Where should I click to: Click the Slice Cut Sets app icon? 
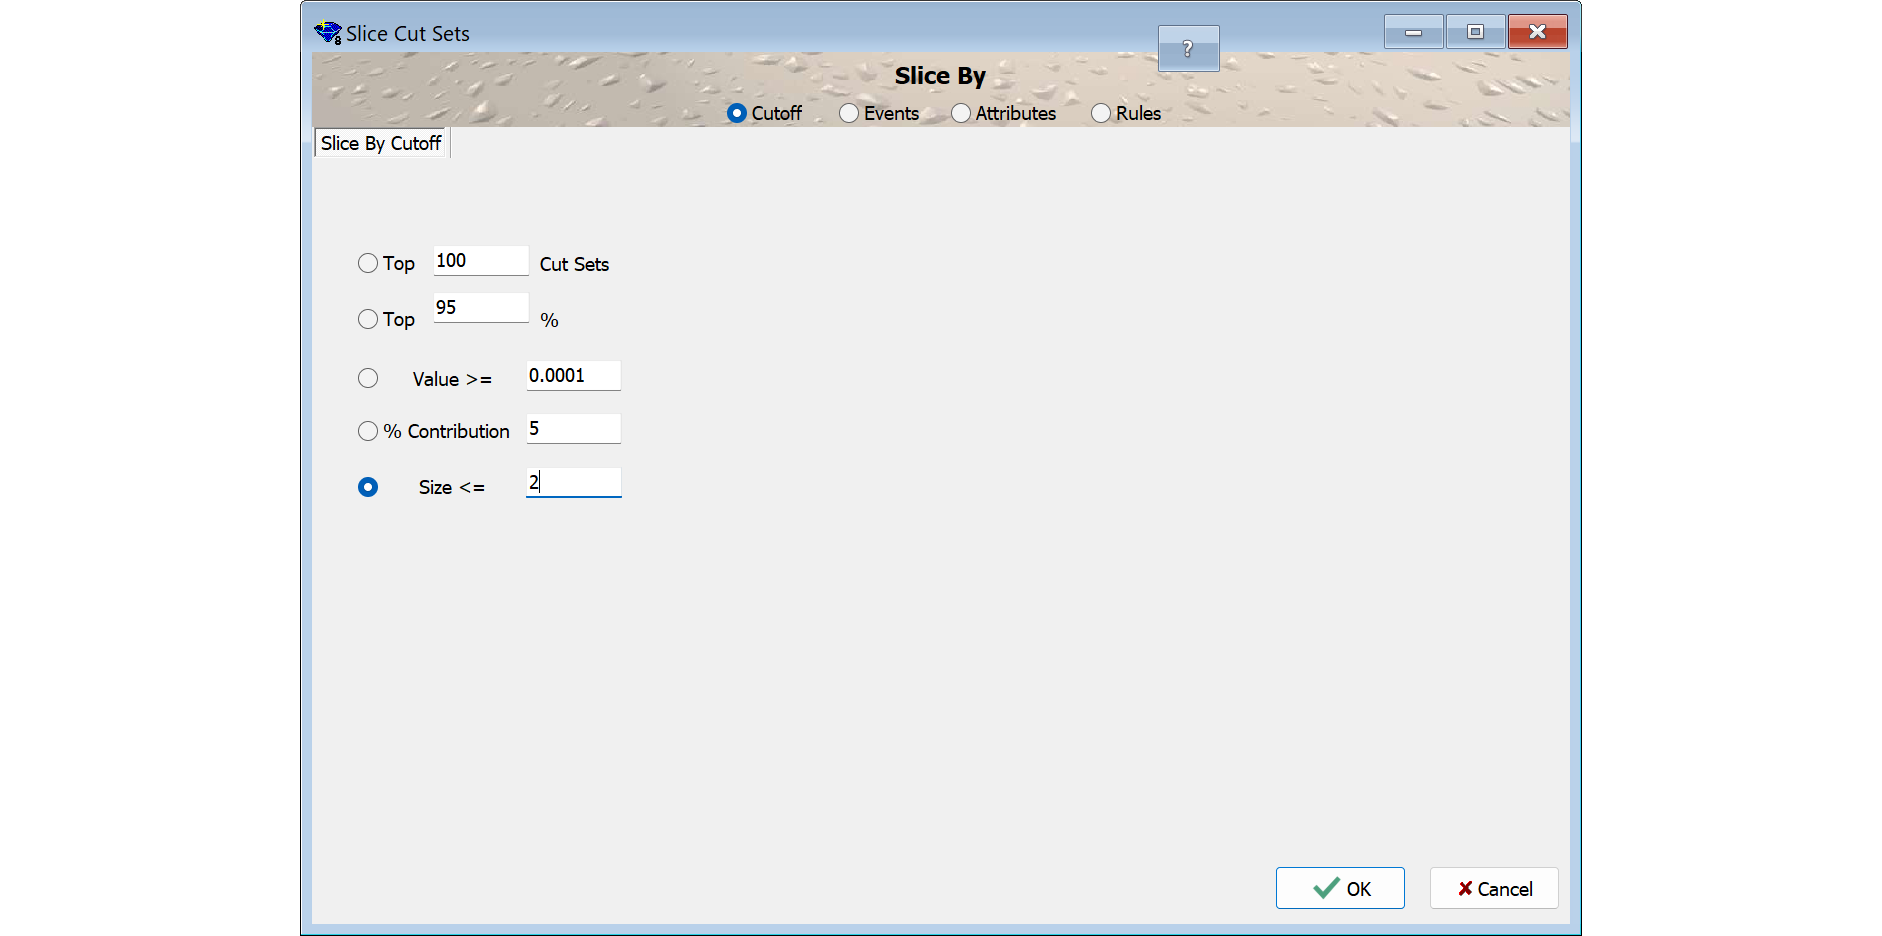pos(328,33)
